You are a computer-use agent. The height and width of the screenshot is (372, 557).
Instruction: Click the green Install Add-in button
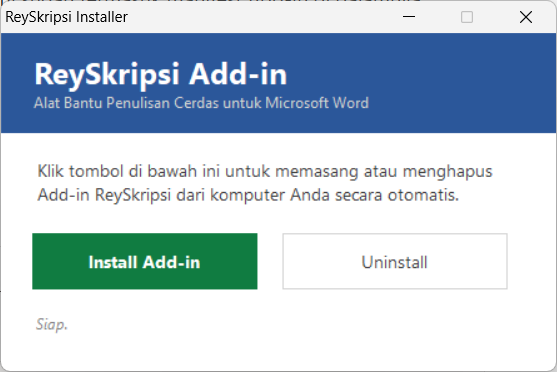pos(145,261)
